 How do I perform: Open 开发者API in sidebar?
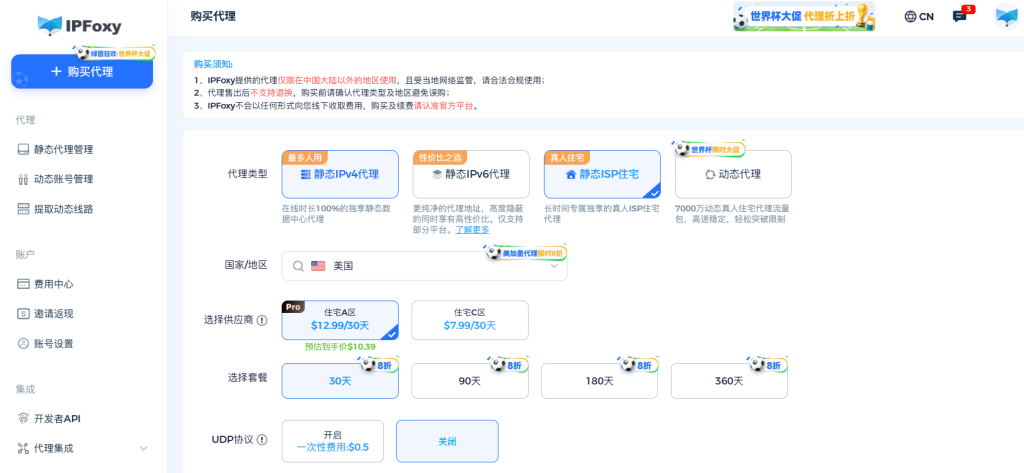(x=48, y=419)
